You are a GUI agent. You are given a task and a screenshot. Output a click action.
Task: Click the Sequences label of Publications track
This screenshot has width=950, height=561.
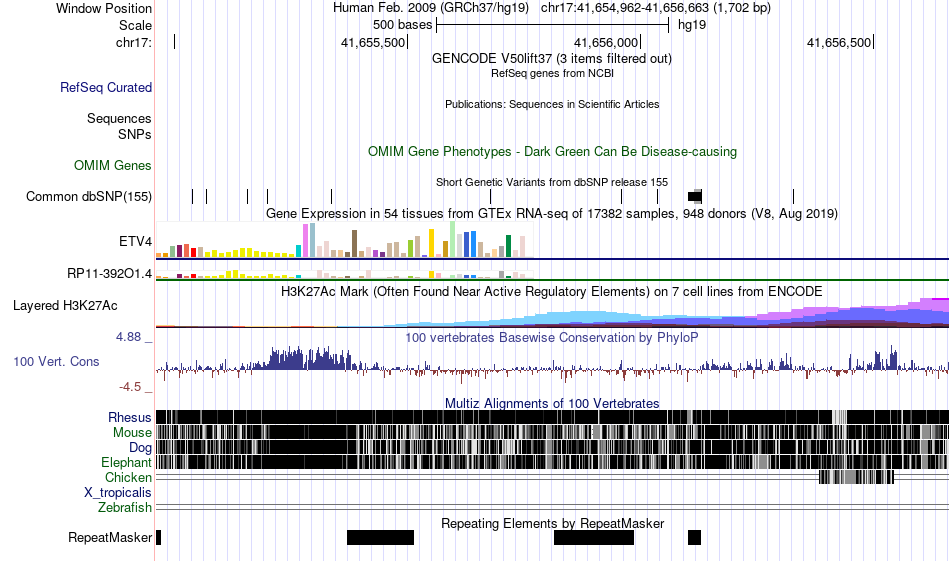pos(119,118)
